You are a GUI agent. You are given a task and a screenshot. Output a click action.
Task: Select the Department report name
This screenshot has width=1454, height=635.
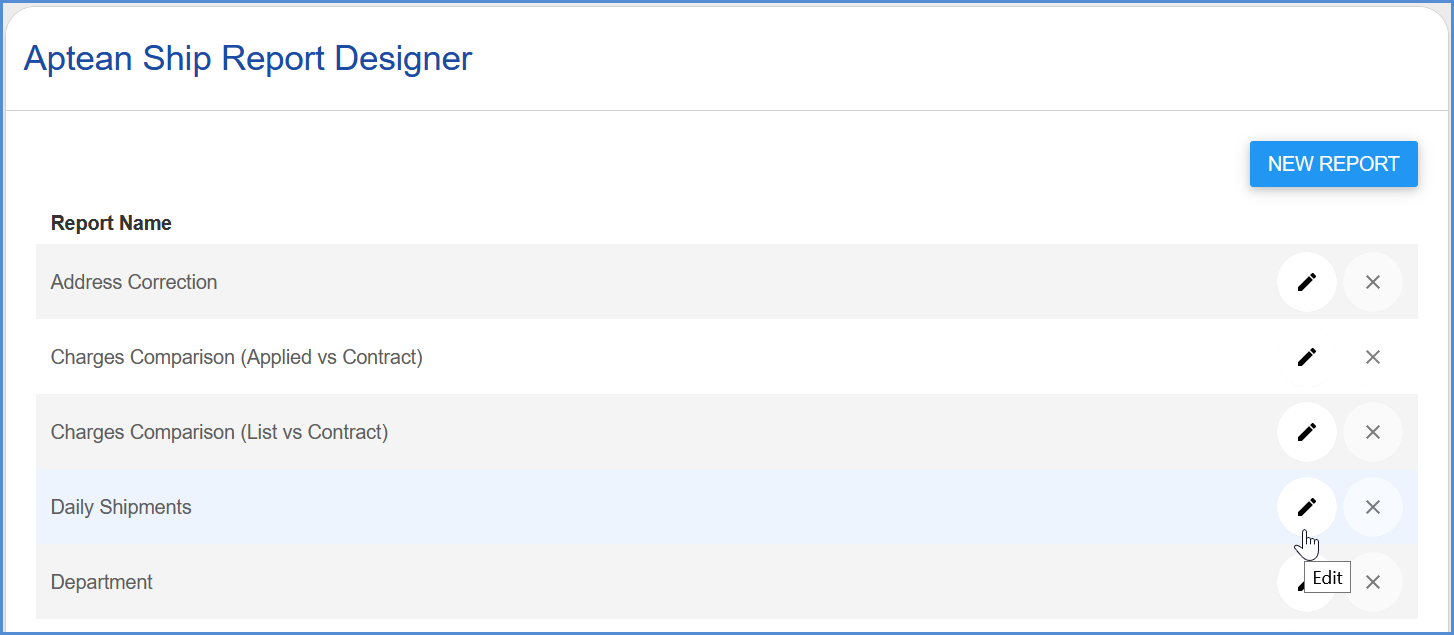click(x=102, y=582)
